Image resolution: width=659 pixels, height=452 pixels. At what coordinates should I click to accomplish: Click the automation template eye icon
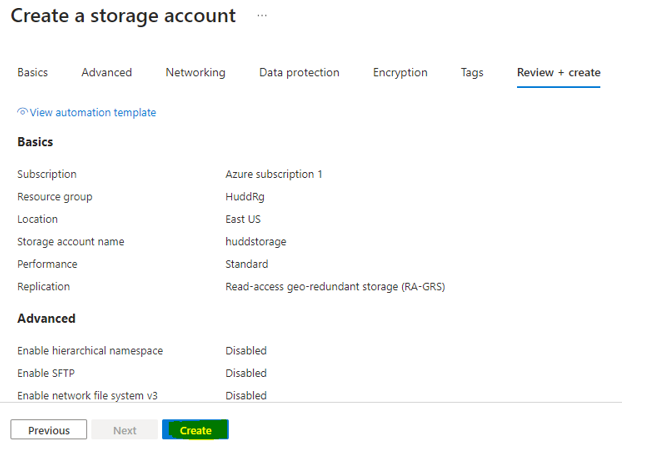tap(22, 112)
